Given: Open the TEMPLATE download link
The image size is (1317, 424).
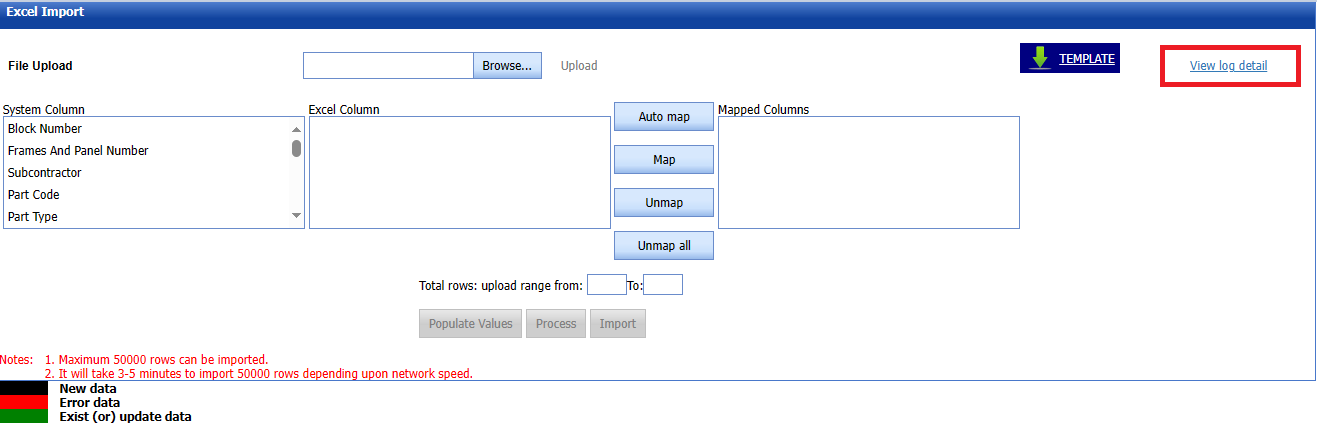Looking at the screenshot, I should point(1086,59).
